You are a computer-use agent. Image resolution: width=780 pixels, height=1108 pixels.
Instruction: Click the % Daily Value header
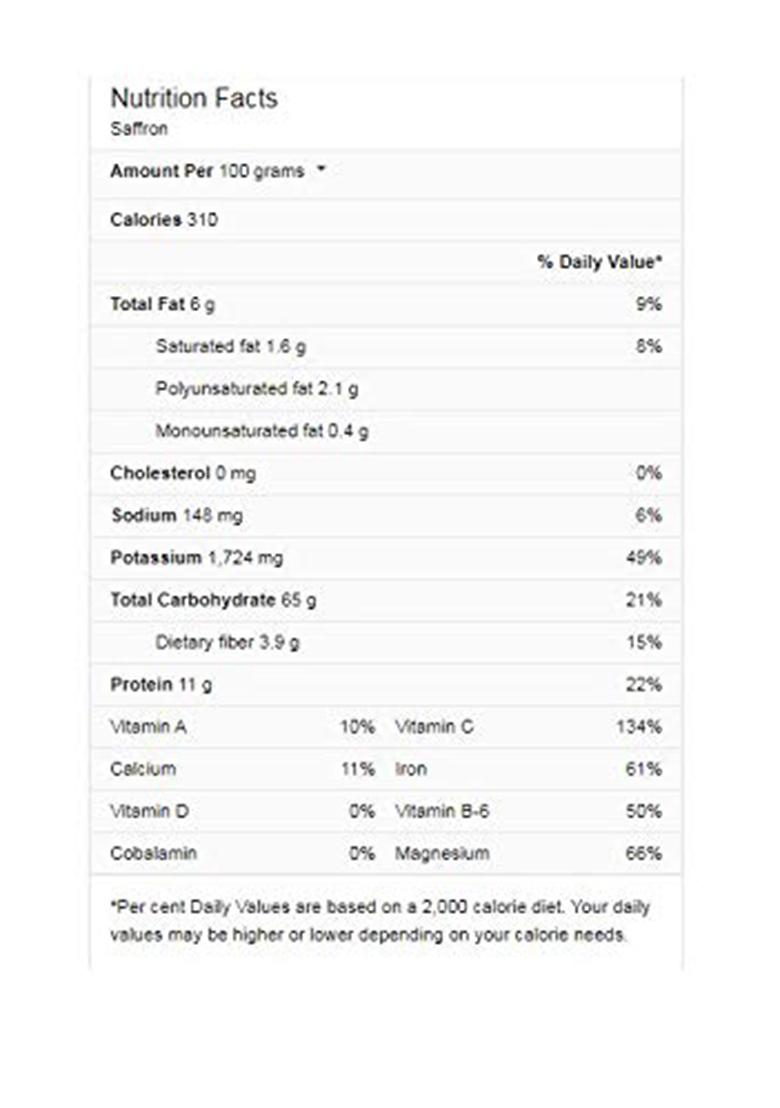tap(599, 262)
